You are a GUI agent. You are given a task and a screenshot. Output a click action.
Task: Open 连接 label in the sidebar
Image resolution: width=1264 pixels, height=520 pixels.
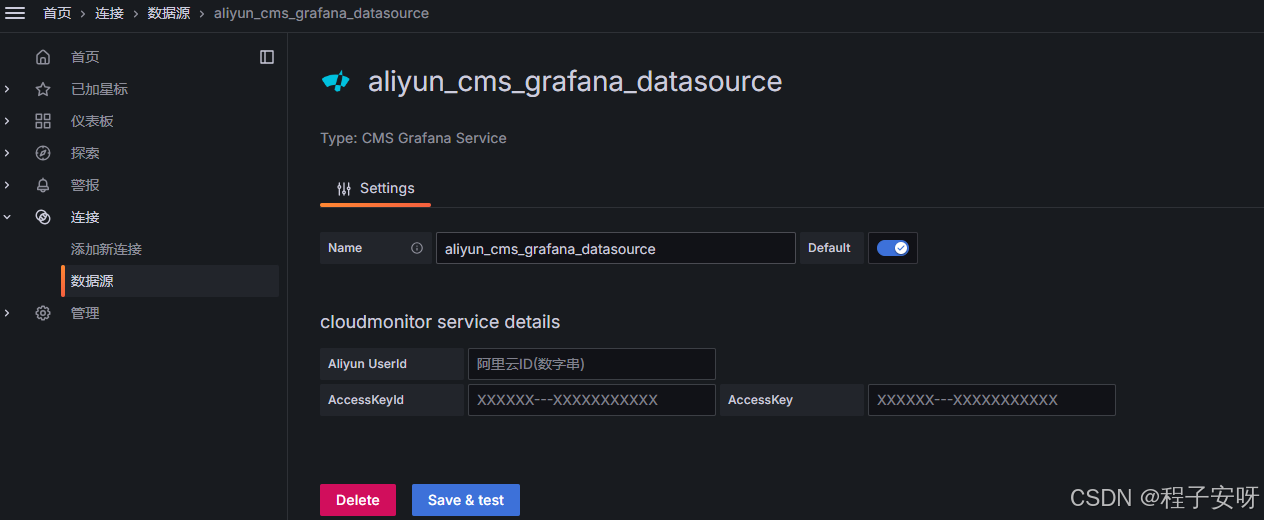point(85,217)
